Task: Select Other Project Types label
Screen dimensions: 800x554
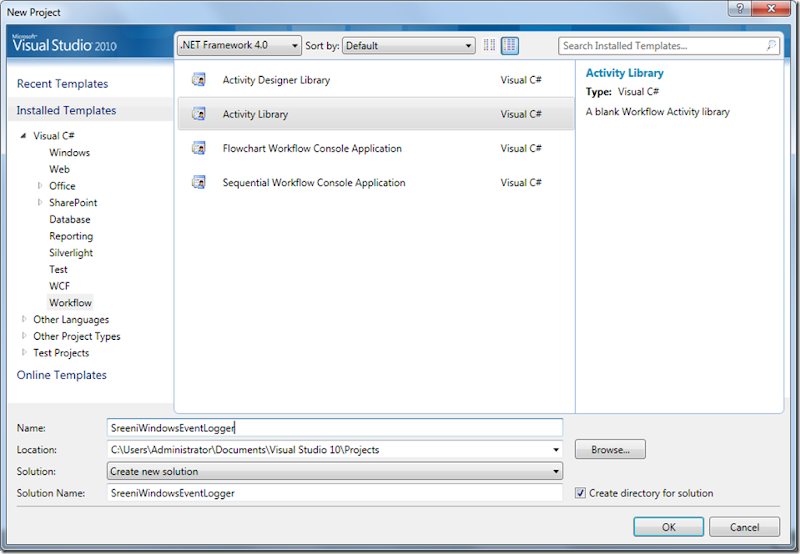Action: 77,336
